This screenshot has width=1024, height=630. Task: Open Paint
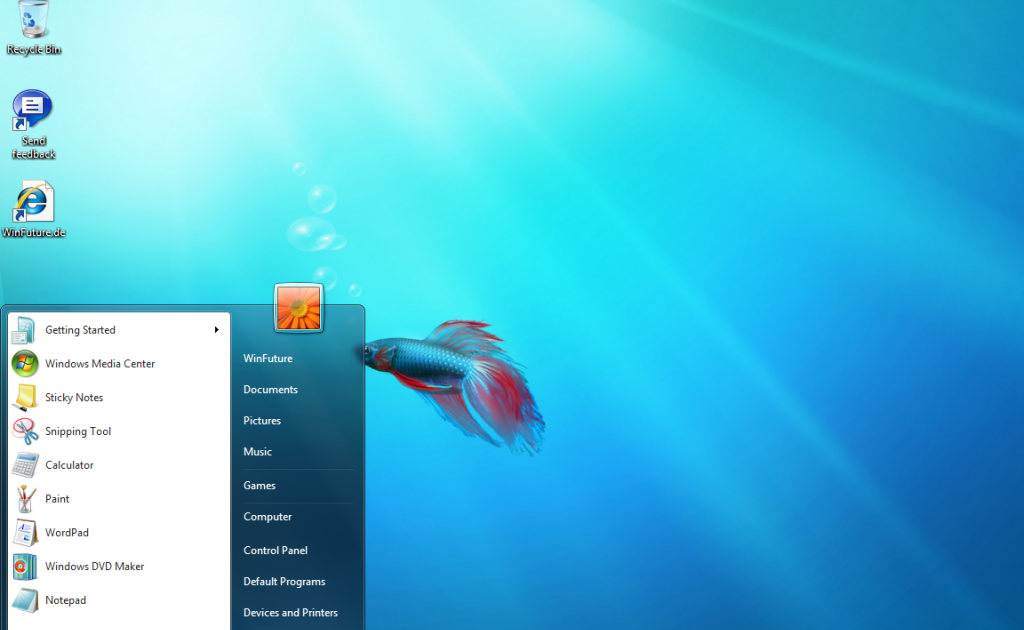[x=57, y=498]
